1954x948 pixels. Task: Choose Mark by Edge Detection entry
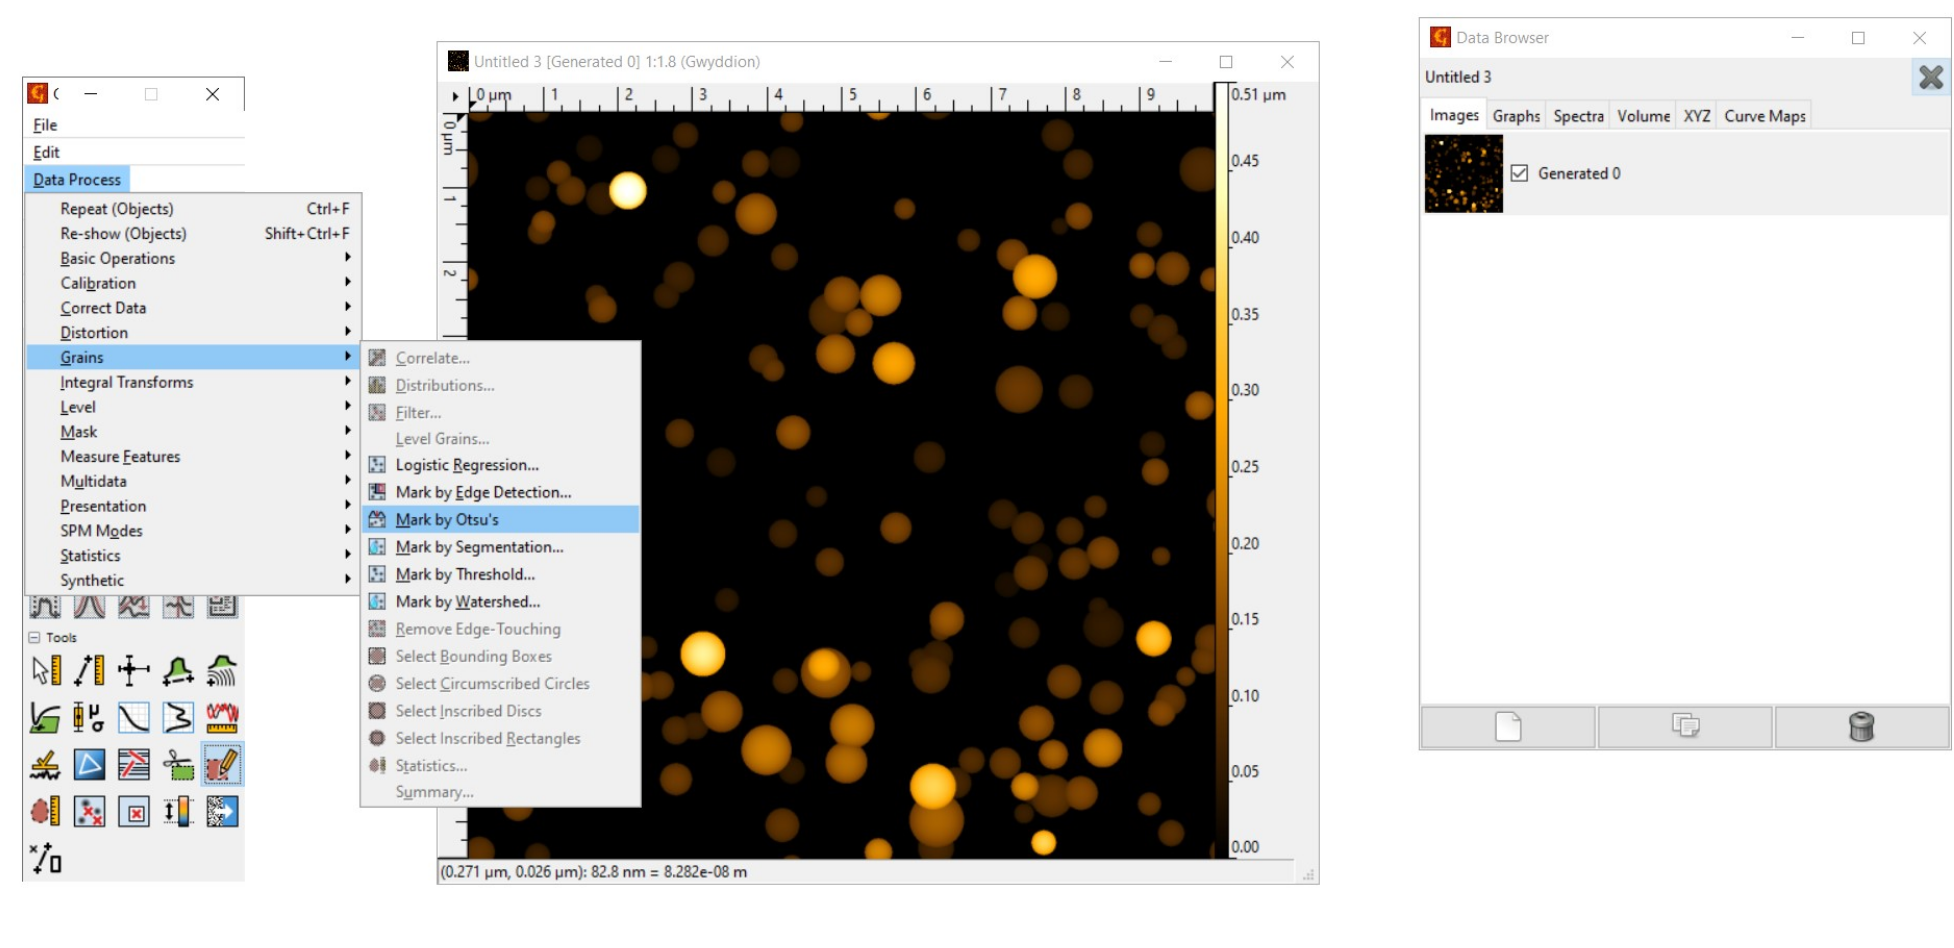click(501, 492)
